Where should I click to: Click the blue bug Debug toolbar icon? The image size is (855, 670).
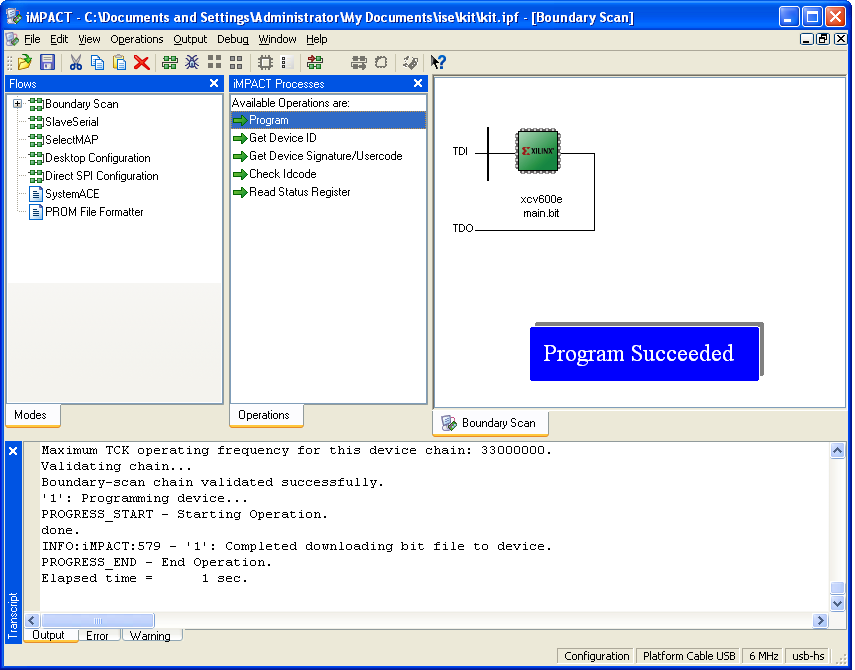coord(192,62)
